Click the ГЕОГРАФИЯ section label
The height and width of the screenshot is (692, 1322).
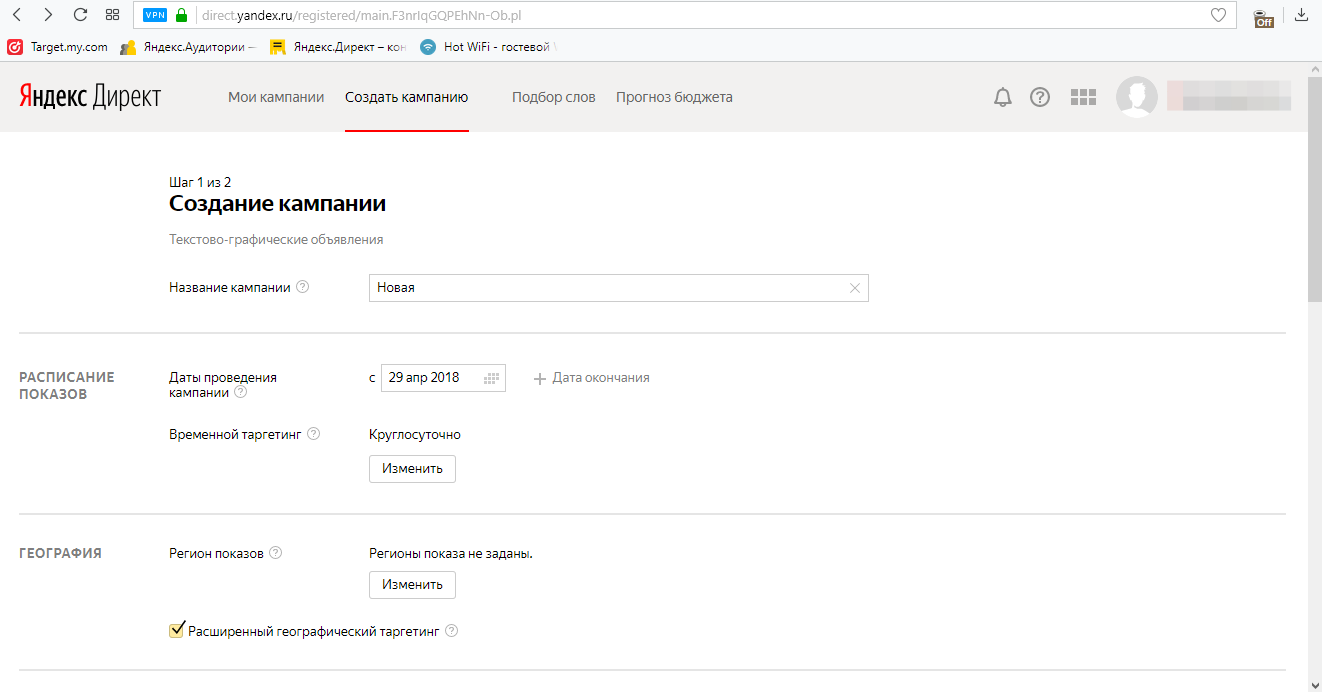60,553
